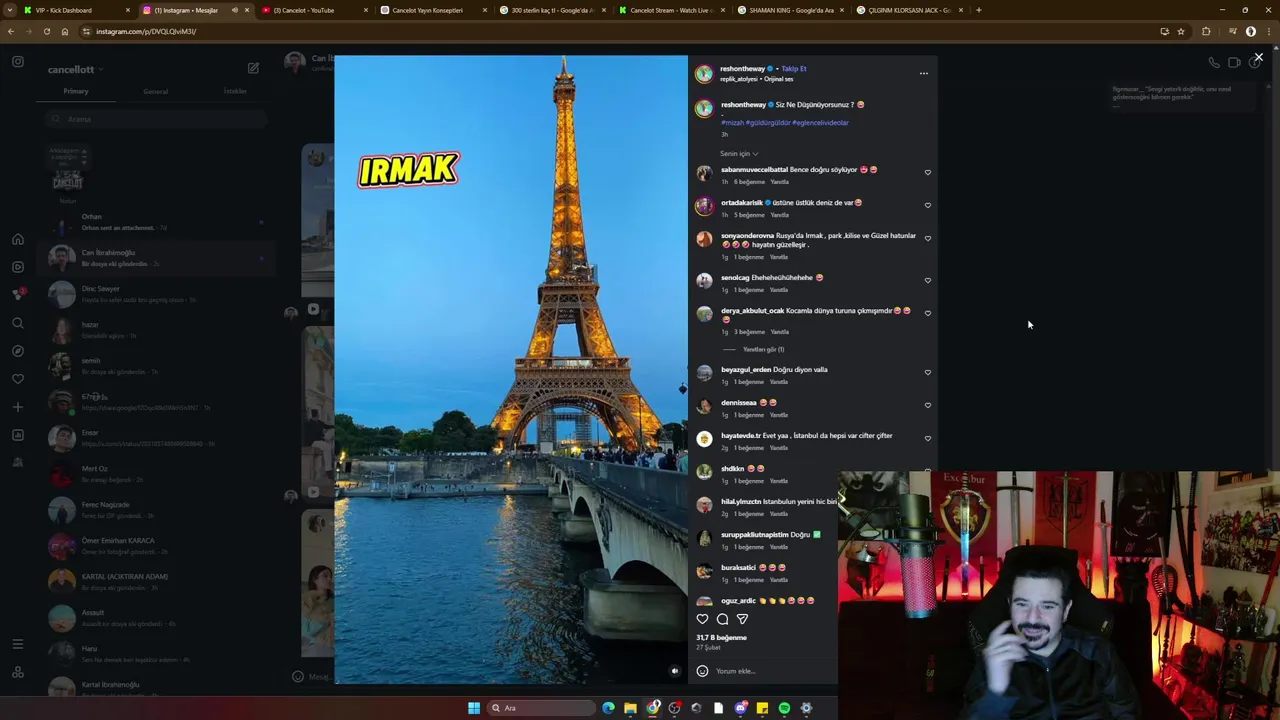Click the 'Arama' search field in messages
Viewport: 1280px width, 720px height.
tap(156, 119)
